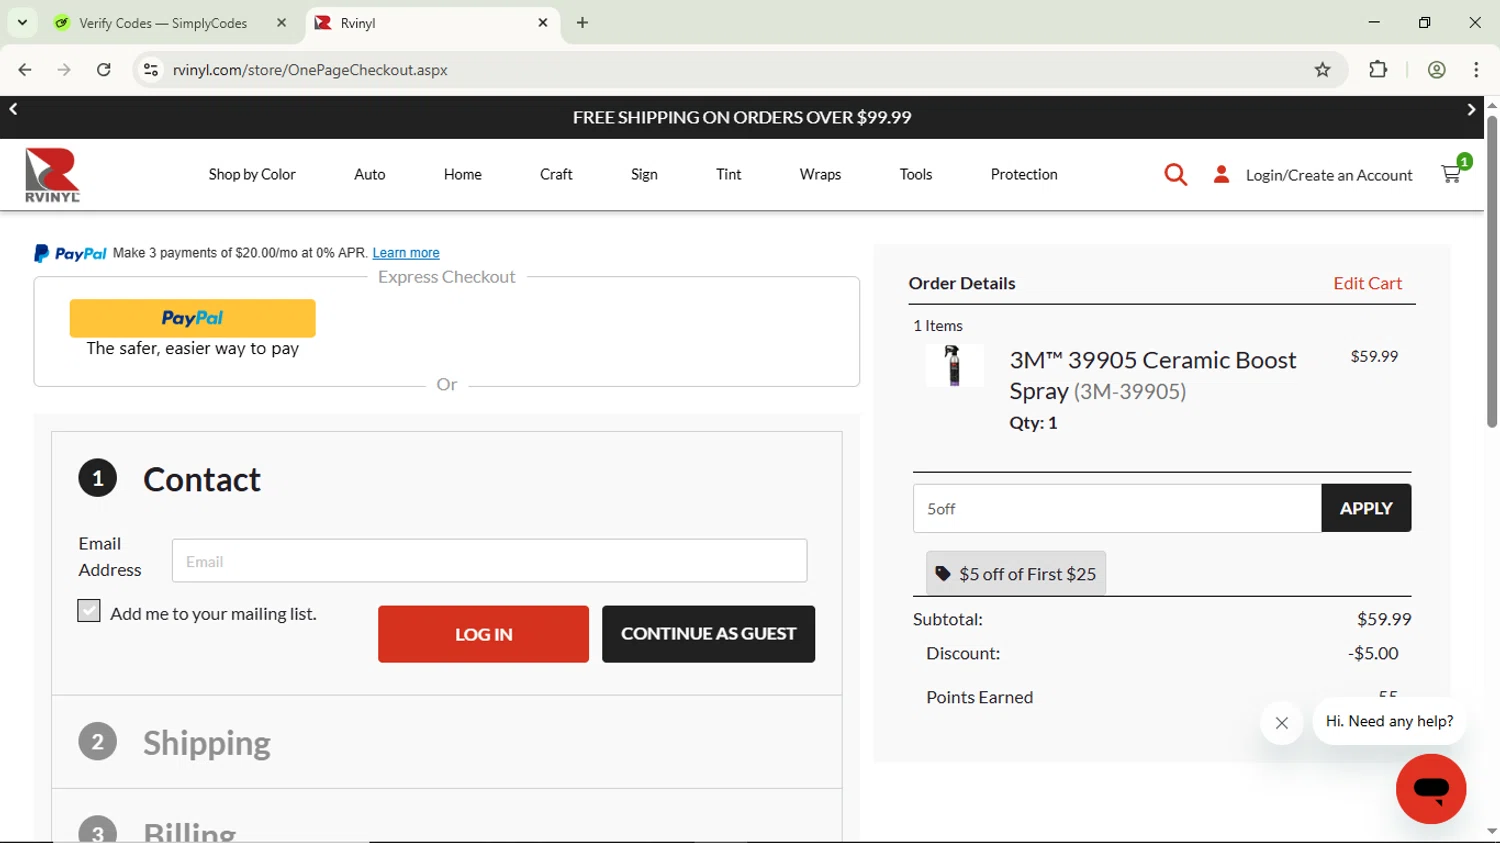The width and height of the screenshot is (1500, 843).
Task: Open the Tint menu
Action: coord(729,175)
